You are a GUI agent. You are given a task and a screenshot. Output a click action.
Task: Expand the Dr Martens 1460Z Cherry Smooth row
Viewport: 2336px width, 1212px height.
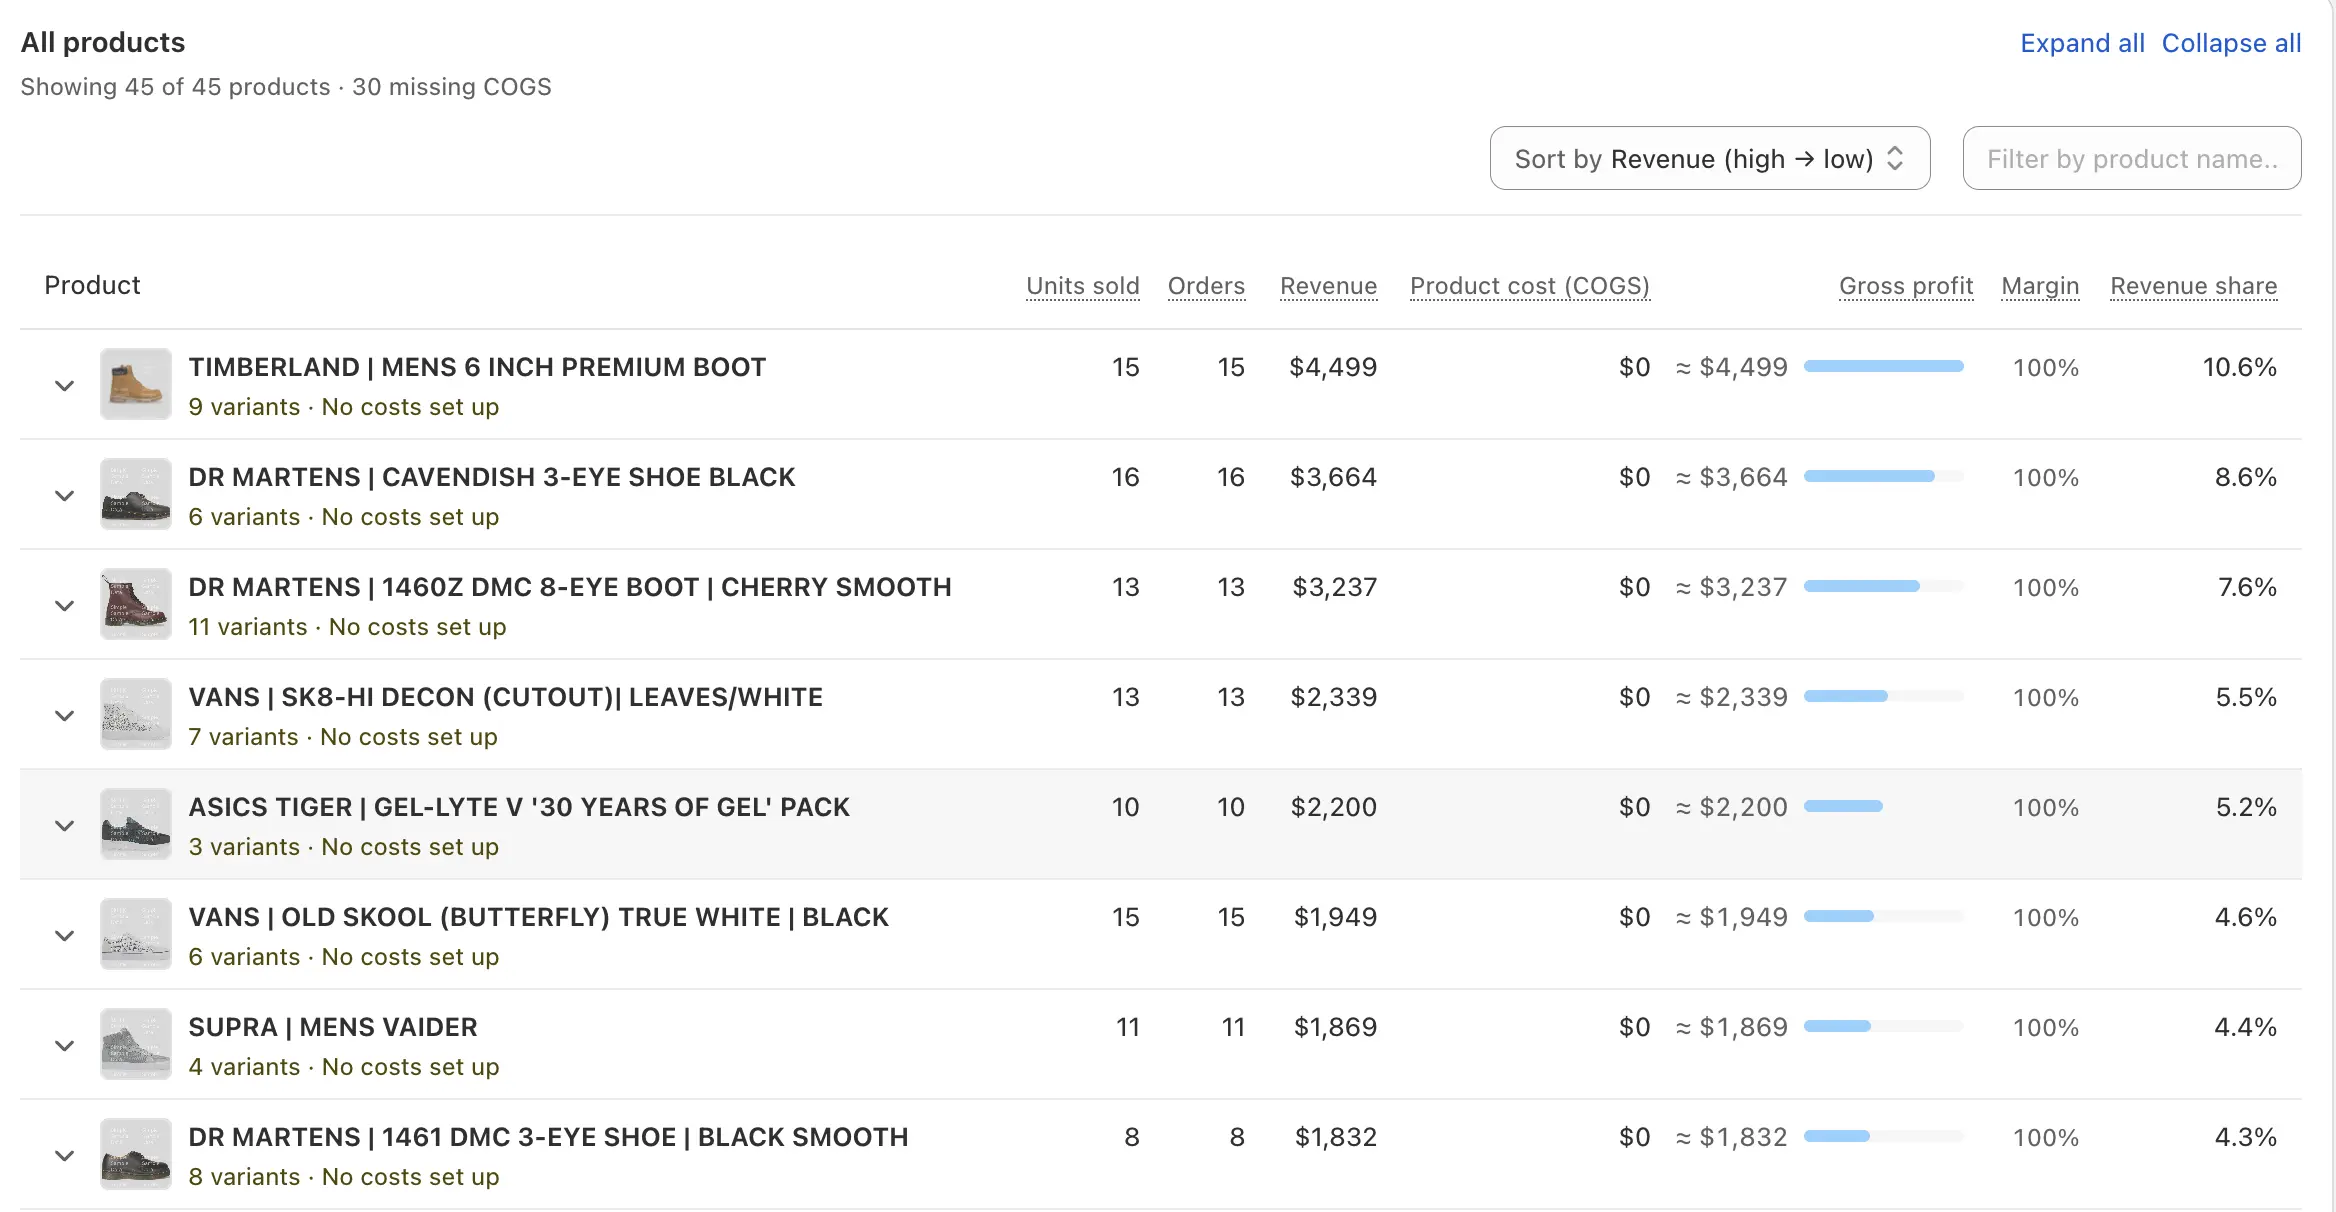click(x=64, y=605)
